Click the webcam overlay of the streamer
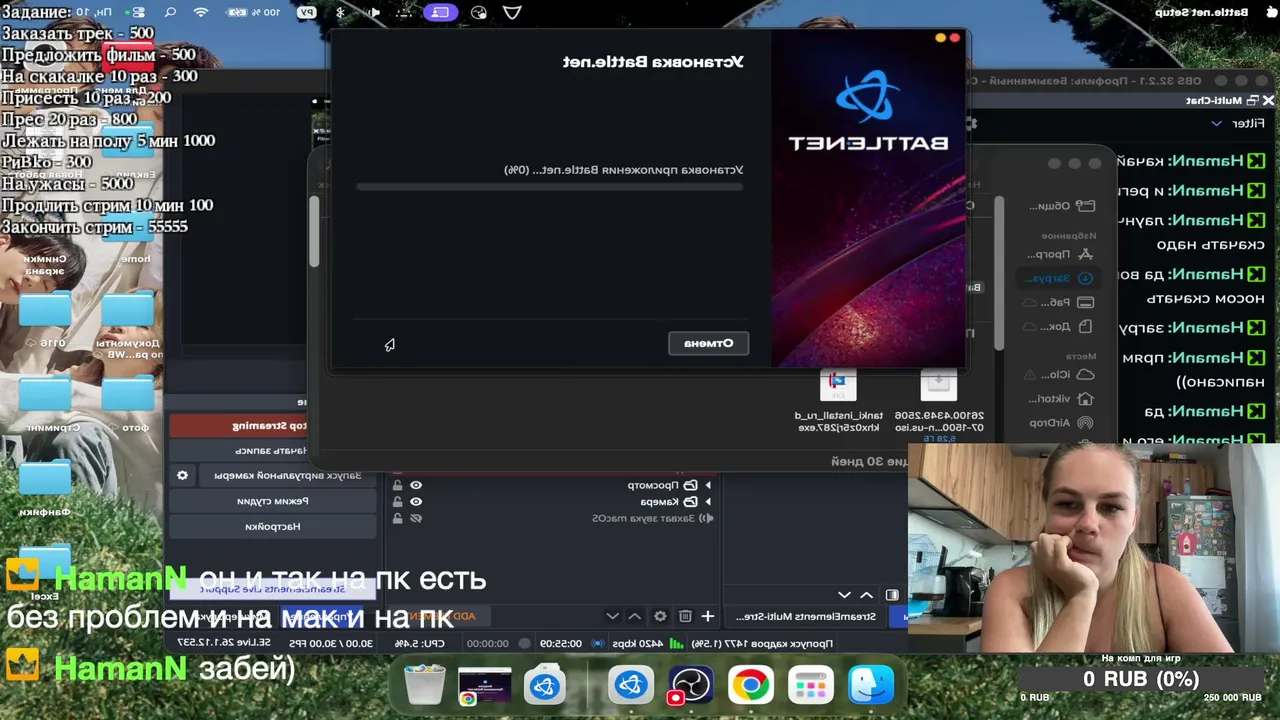The height and width of the screenshot is (720, 1280). click(x=1094, y=548)
